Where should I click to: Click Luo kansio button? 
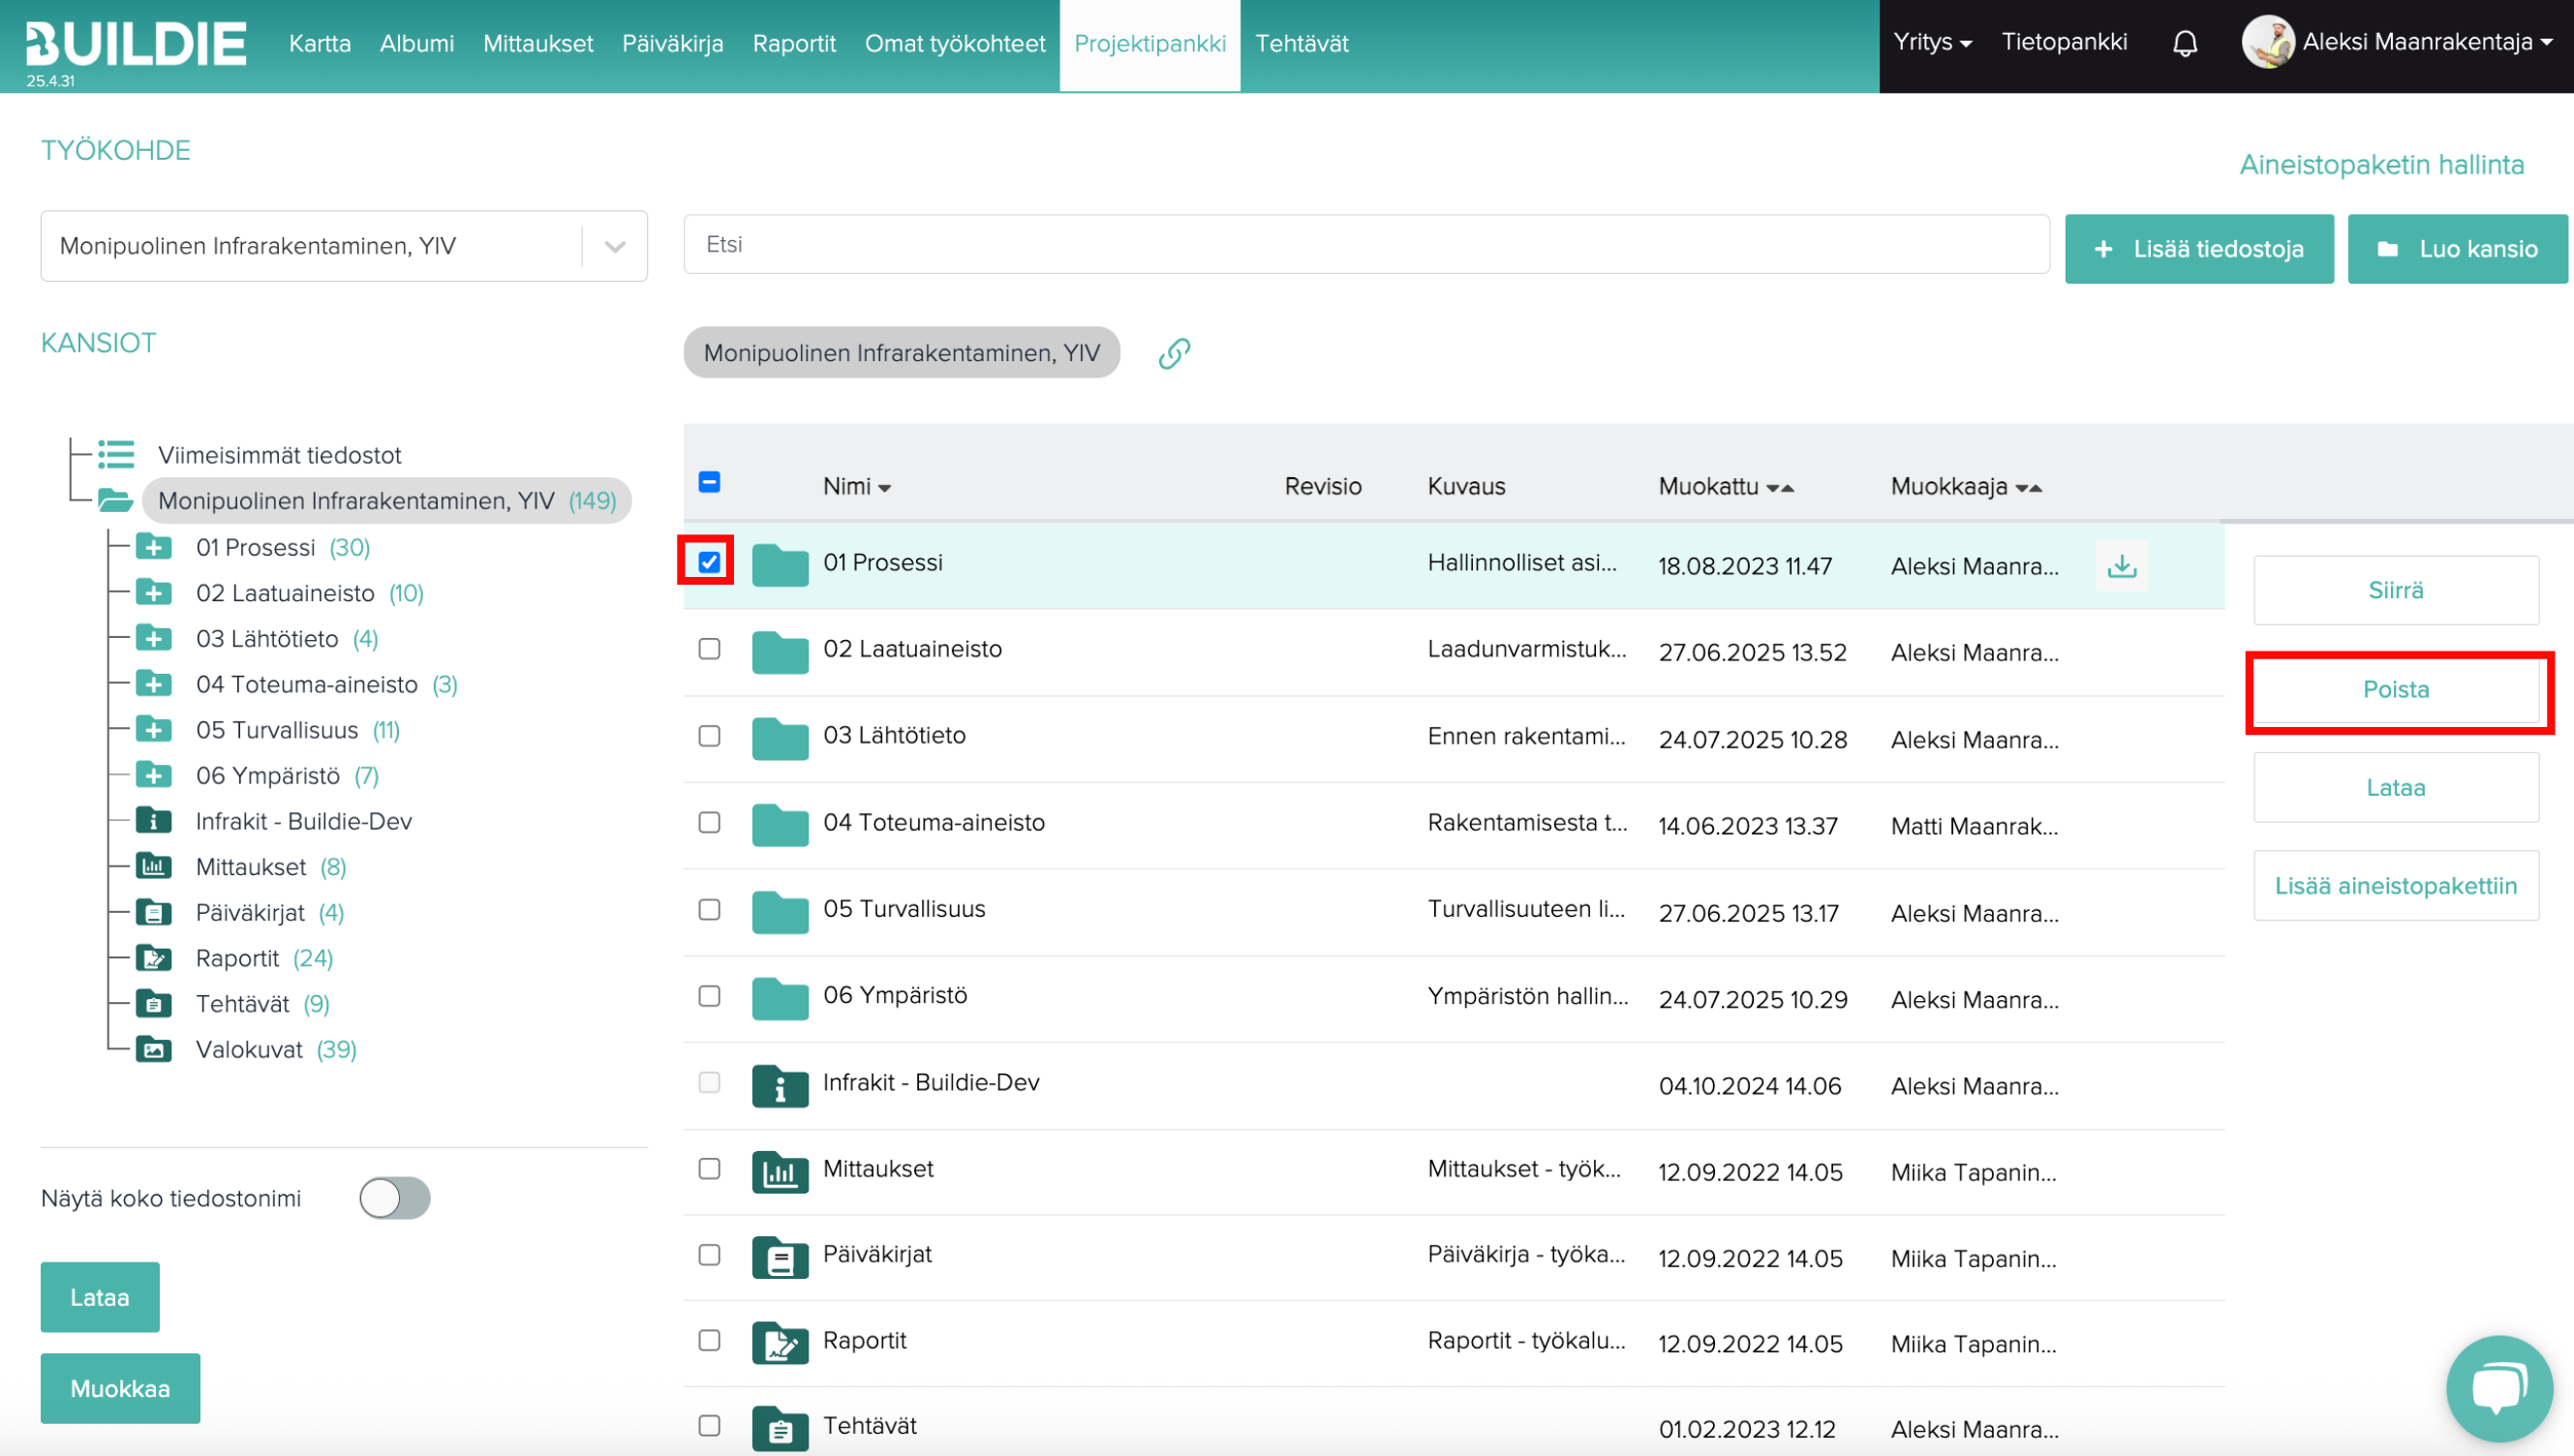click(x=2457, y=249)
